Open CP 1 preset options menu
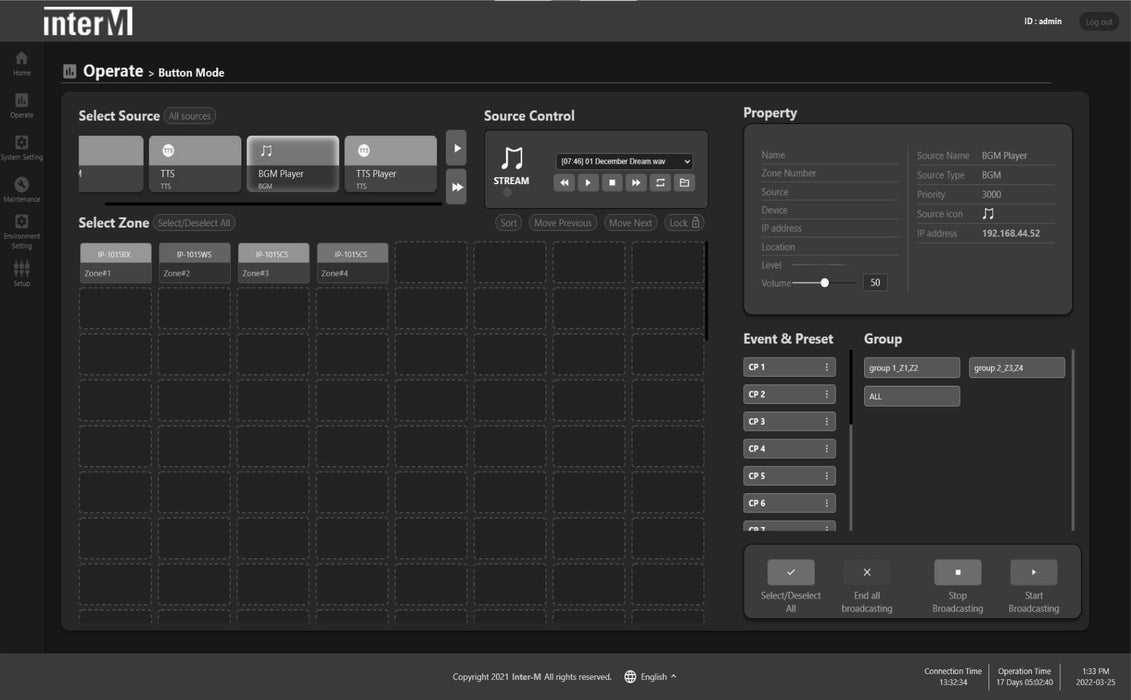This screenshot has width=1131, height=700. (x=826, y=367)
